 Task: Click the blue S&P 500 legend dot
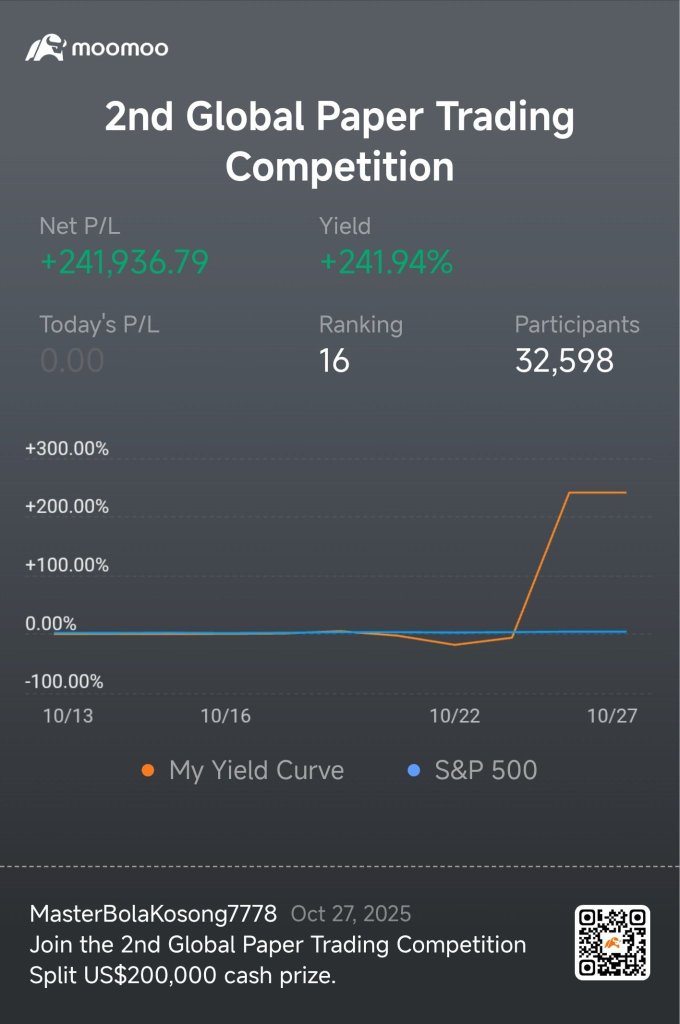point(413,771)
